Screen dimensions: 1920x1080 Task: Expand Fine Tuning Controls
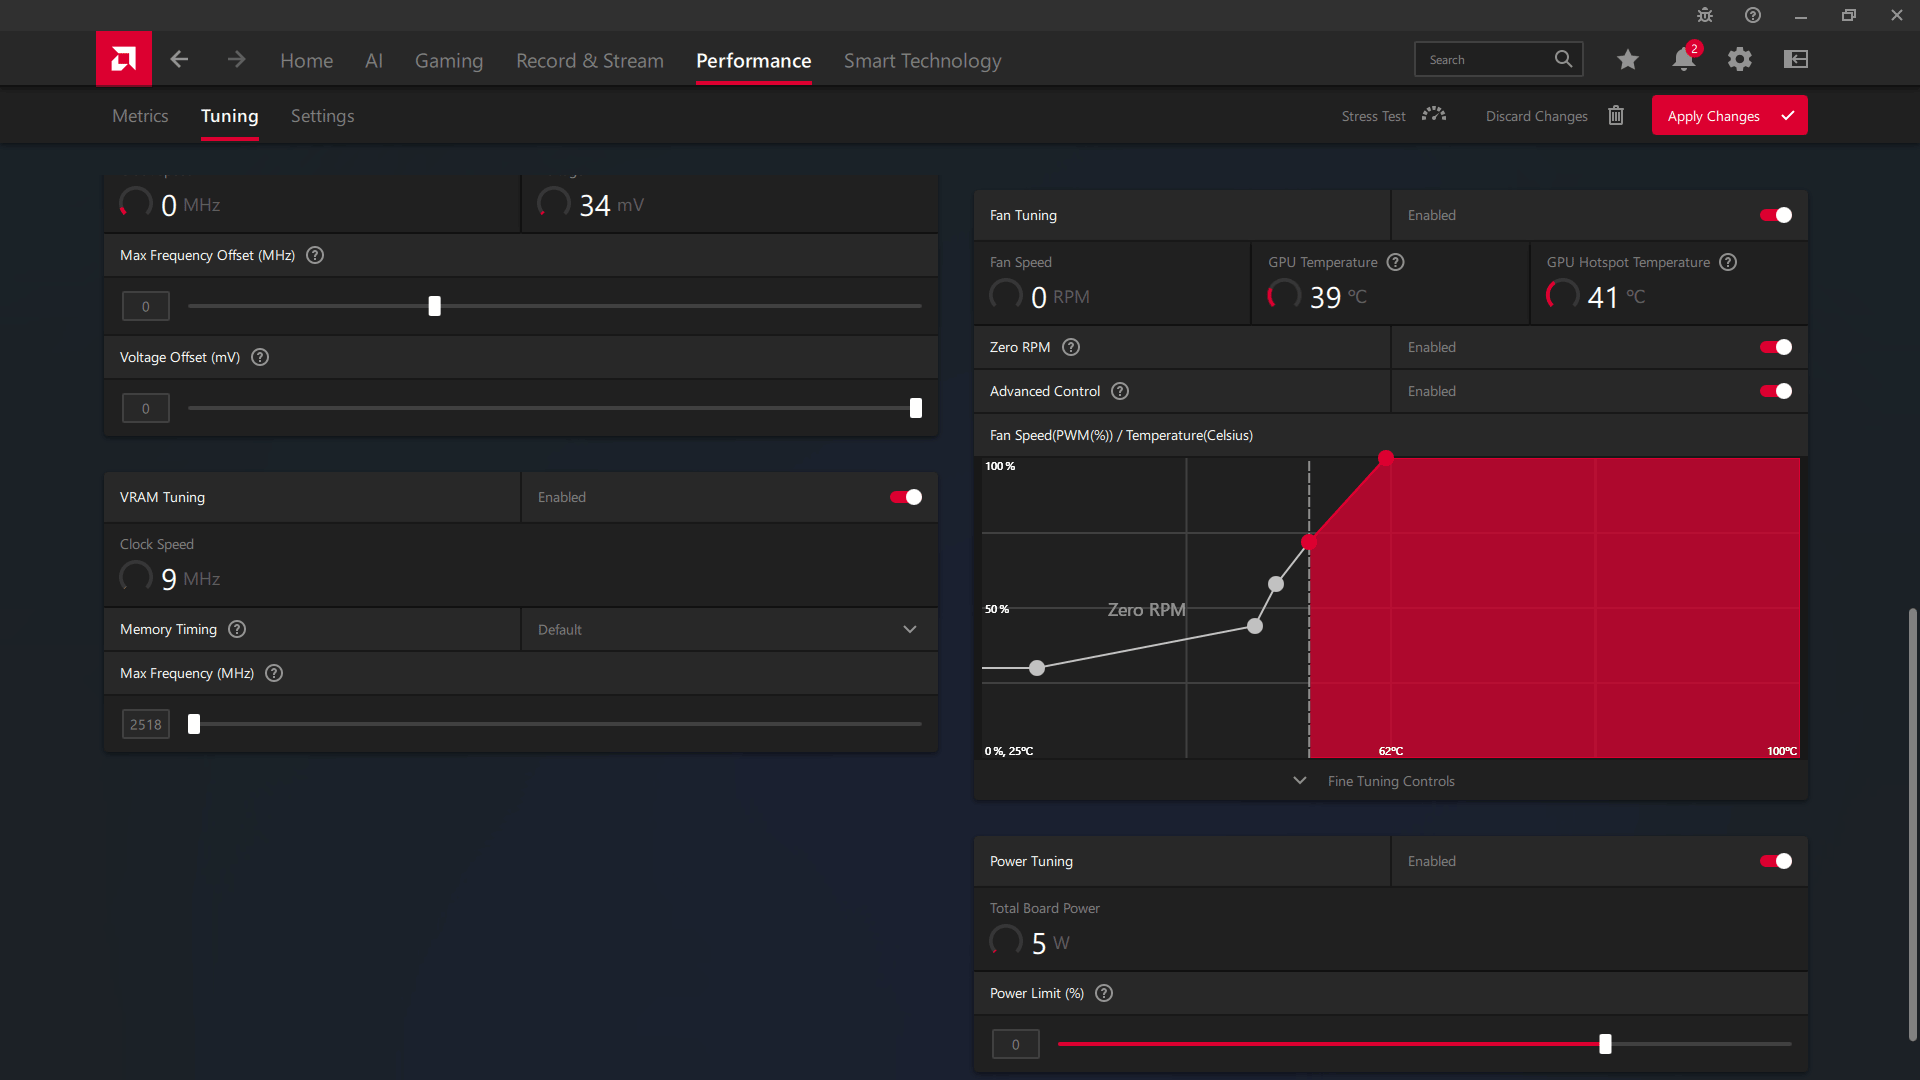point(1390,781)
